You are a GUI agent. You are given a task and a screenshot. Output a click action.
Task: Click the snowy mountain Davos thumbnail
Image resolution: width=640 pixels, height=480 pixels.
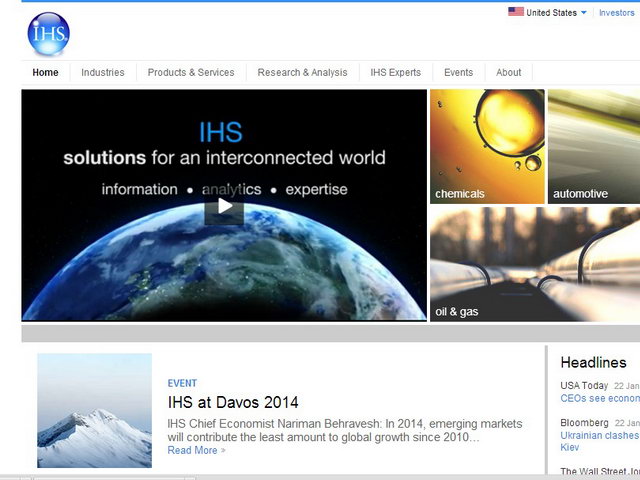[x=94, y=411]
